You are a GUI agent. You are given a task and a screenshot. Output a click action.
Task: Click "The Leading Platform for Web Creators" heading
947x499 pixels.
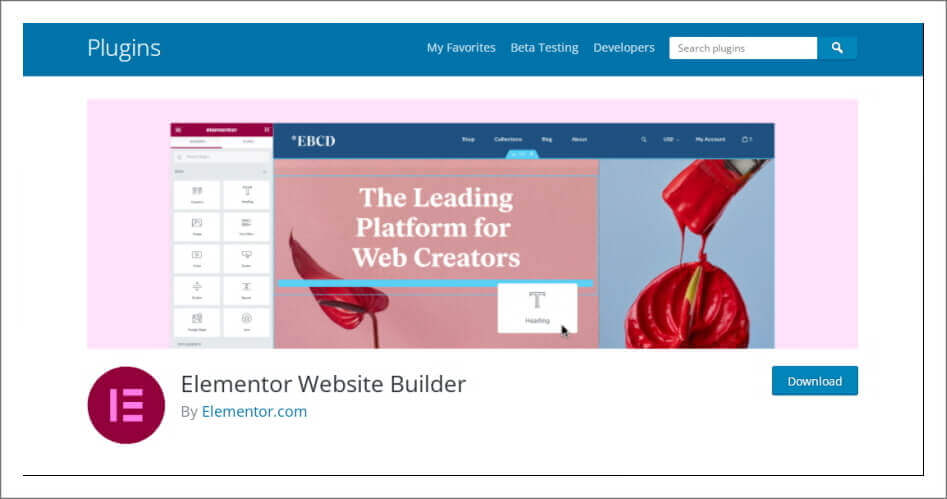click(436, 228)
